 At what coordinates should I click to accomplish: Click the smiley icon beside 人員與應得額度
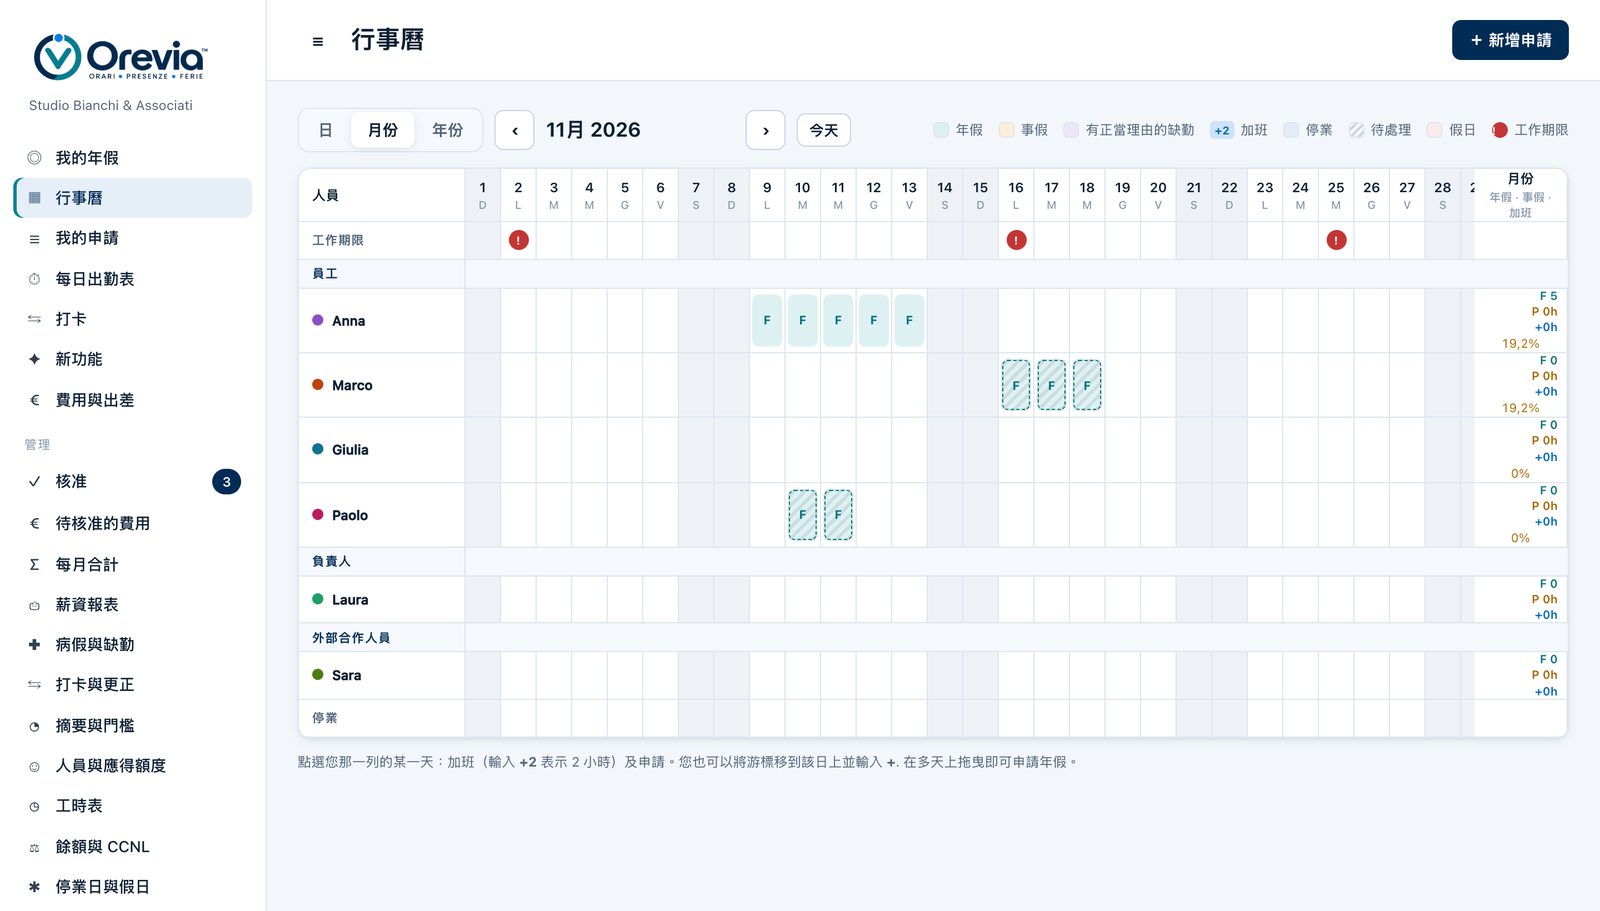34,766
